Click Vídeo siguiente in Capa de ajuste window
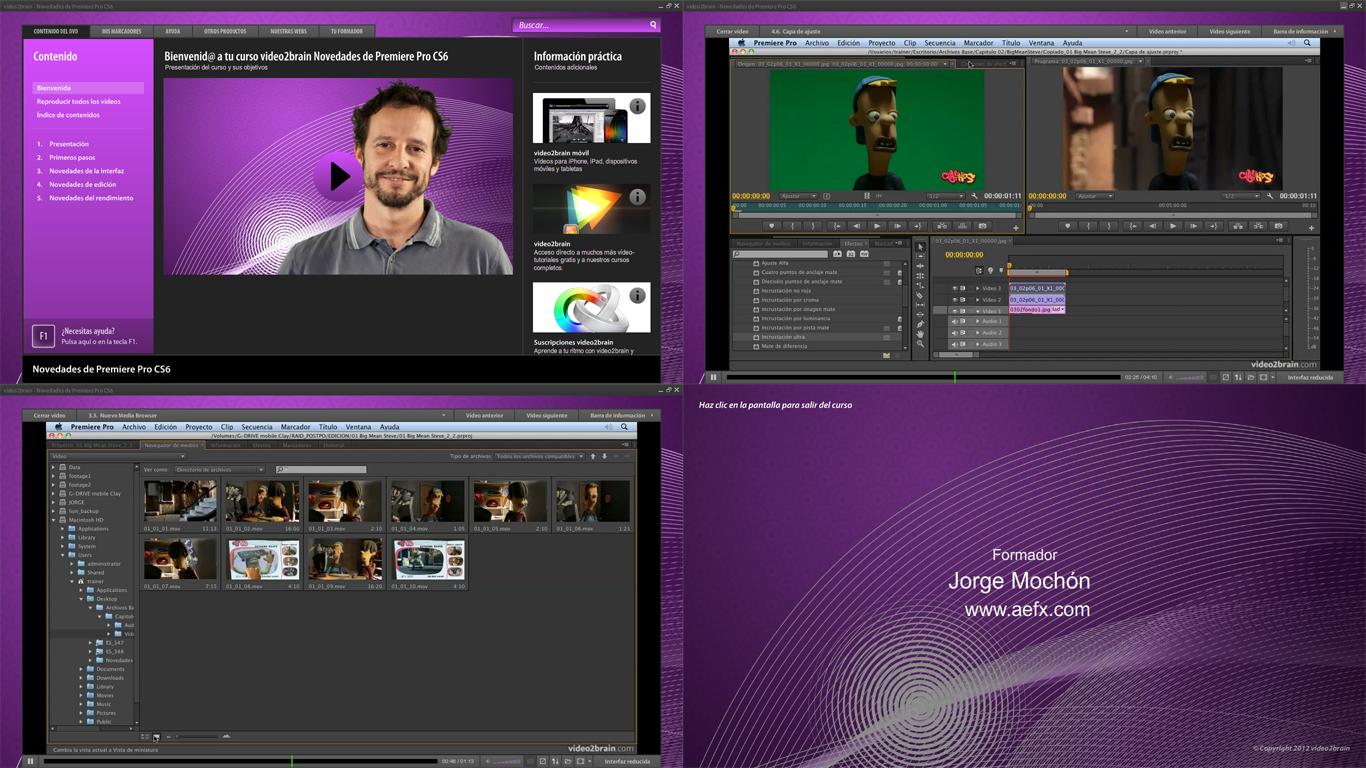1366x768 pixels. pyautogui.click(x=1230, y=31)
